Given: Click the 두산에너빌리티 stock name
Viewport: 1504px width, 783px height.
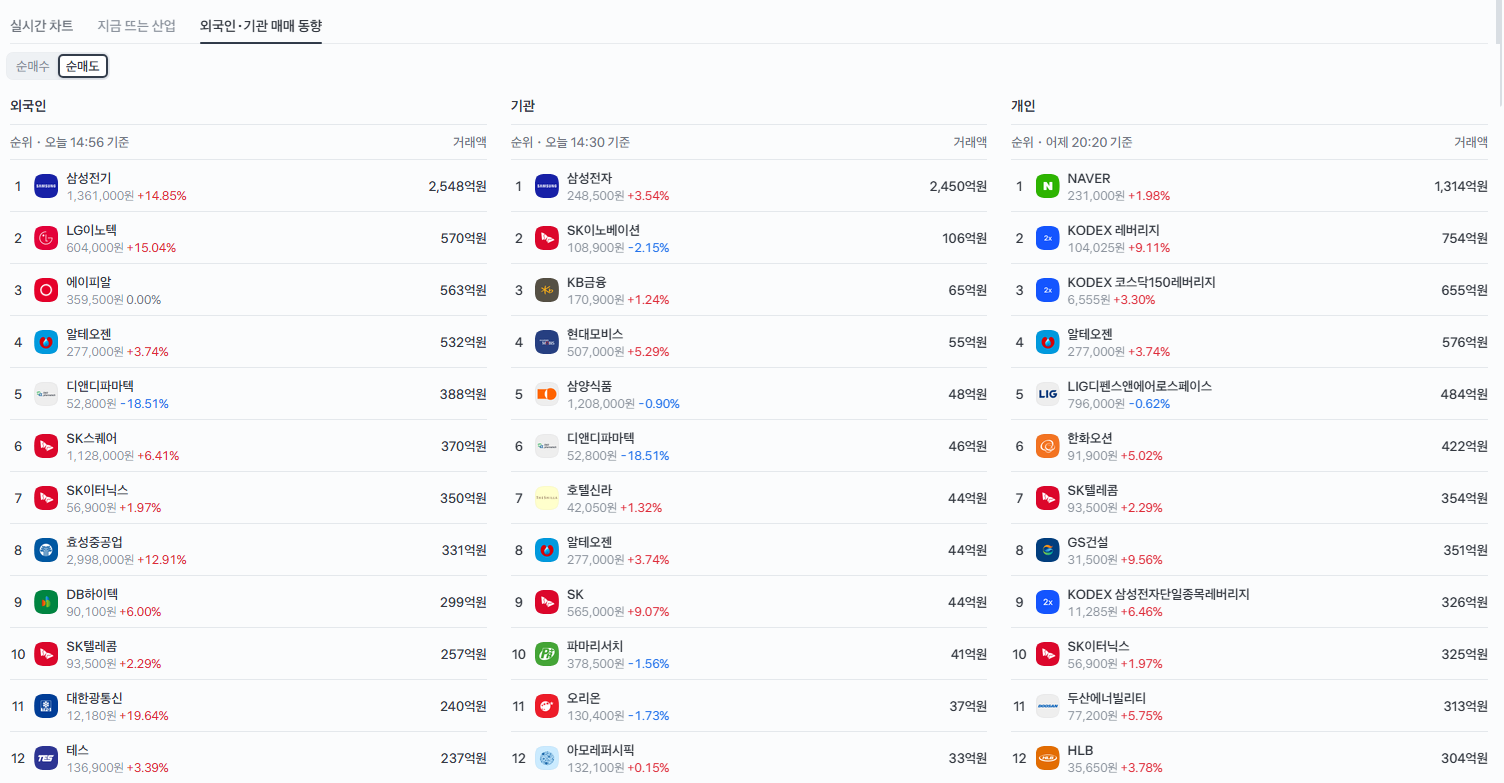Looking at the screenshot, I should (1107, 698).
